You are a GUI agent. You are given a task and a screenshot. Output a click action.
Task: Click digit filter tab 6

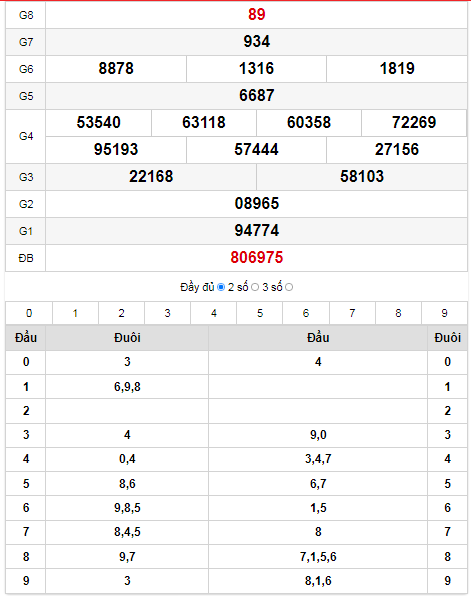coord(306,313)
